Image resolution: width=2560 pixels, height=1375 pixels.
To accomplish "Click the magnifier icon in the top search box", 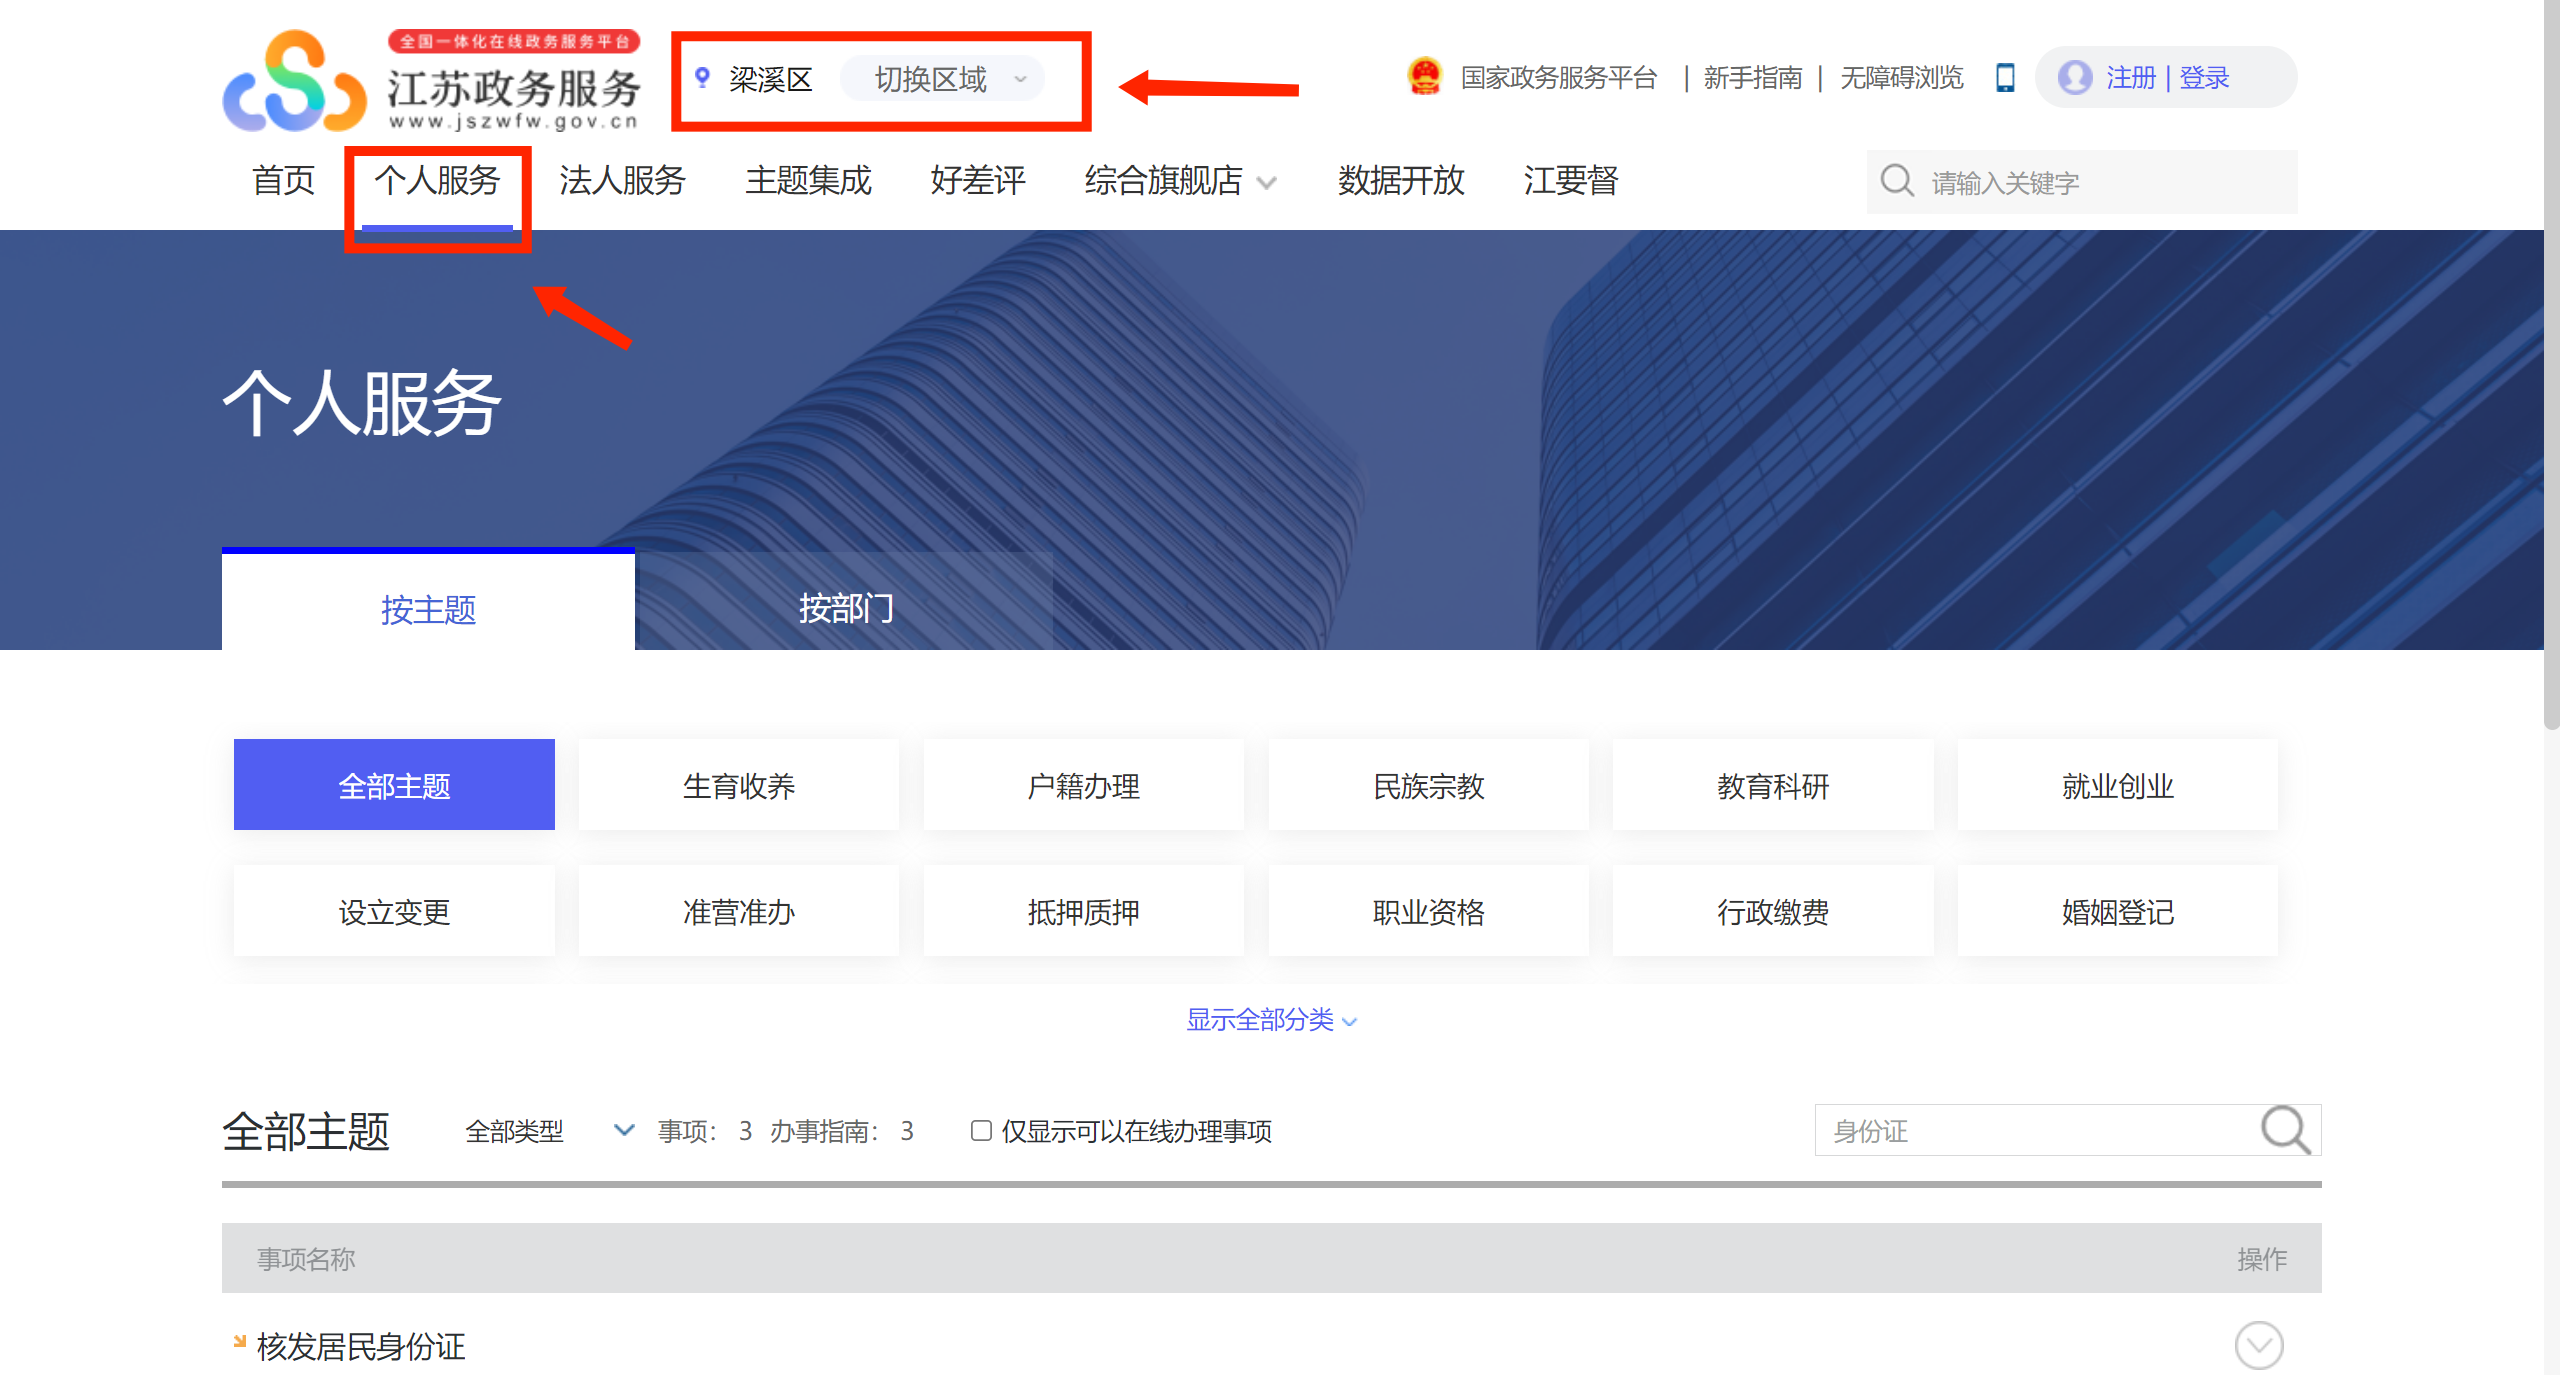I will point(1896,181).
